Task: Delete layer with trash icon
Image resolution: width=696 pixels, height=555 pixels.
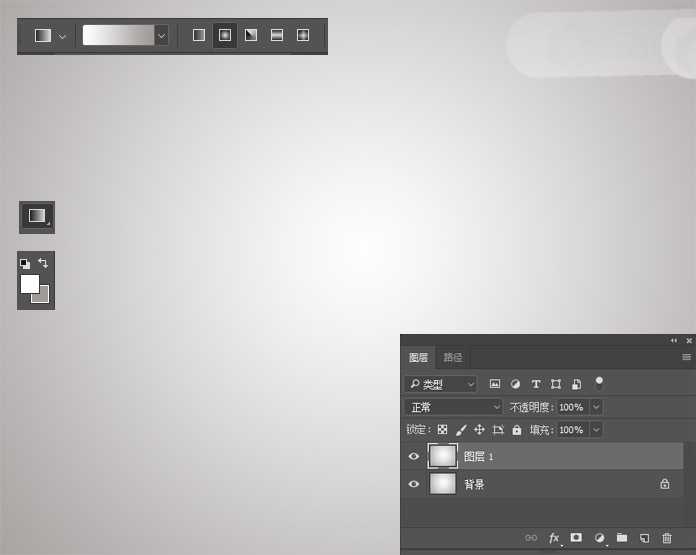Action: point(667,538)
